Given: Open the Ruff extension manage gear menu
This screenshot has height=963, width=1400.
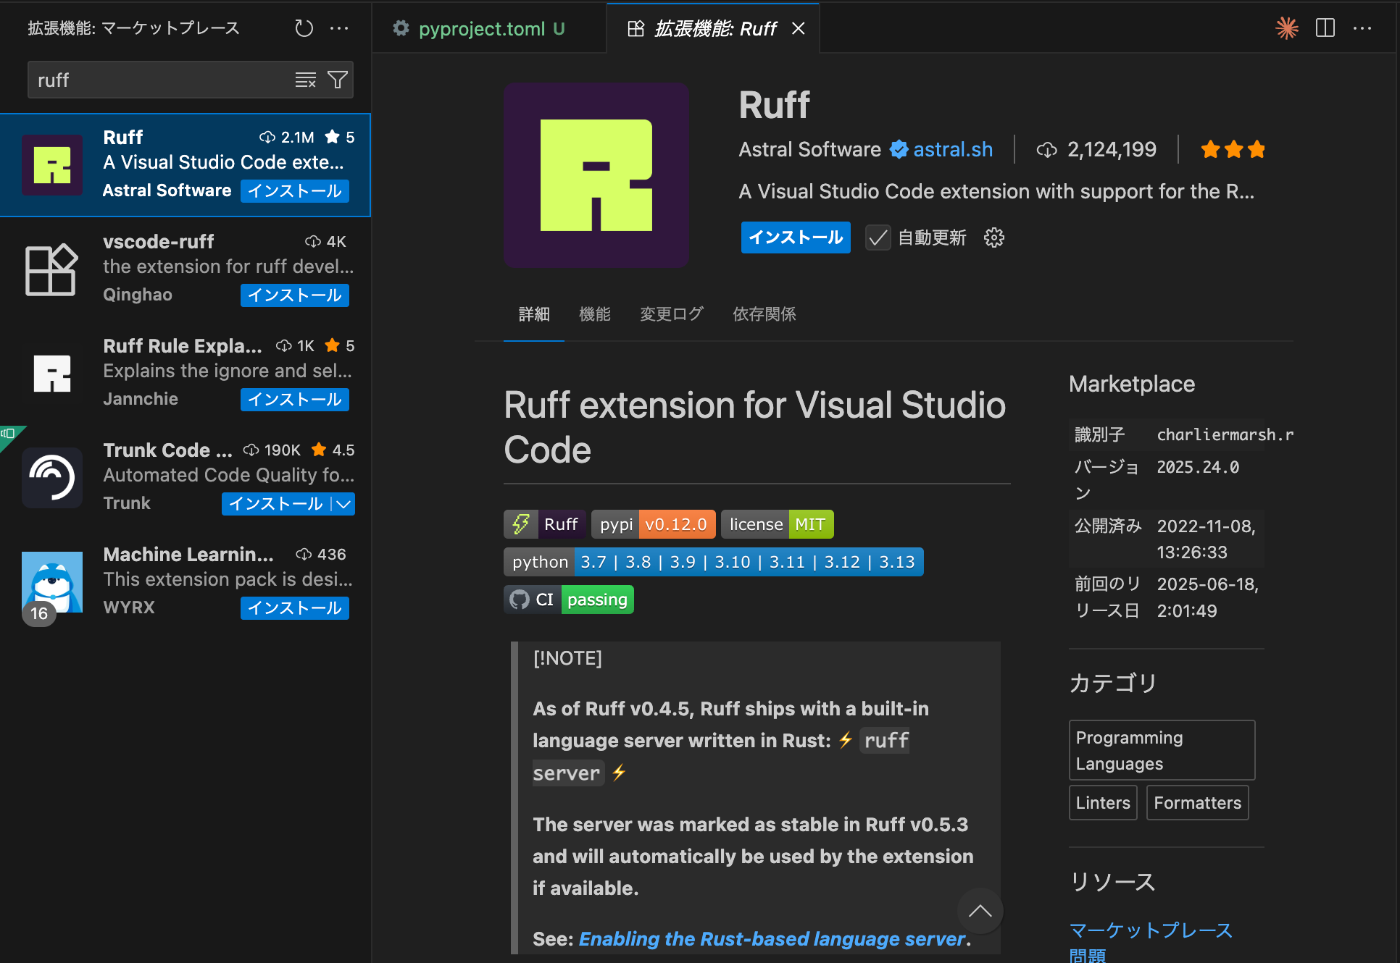Looking at the screenshot, I should (993, 237).
